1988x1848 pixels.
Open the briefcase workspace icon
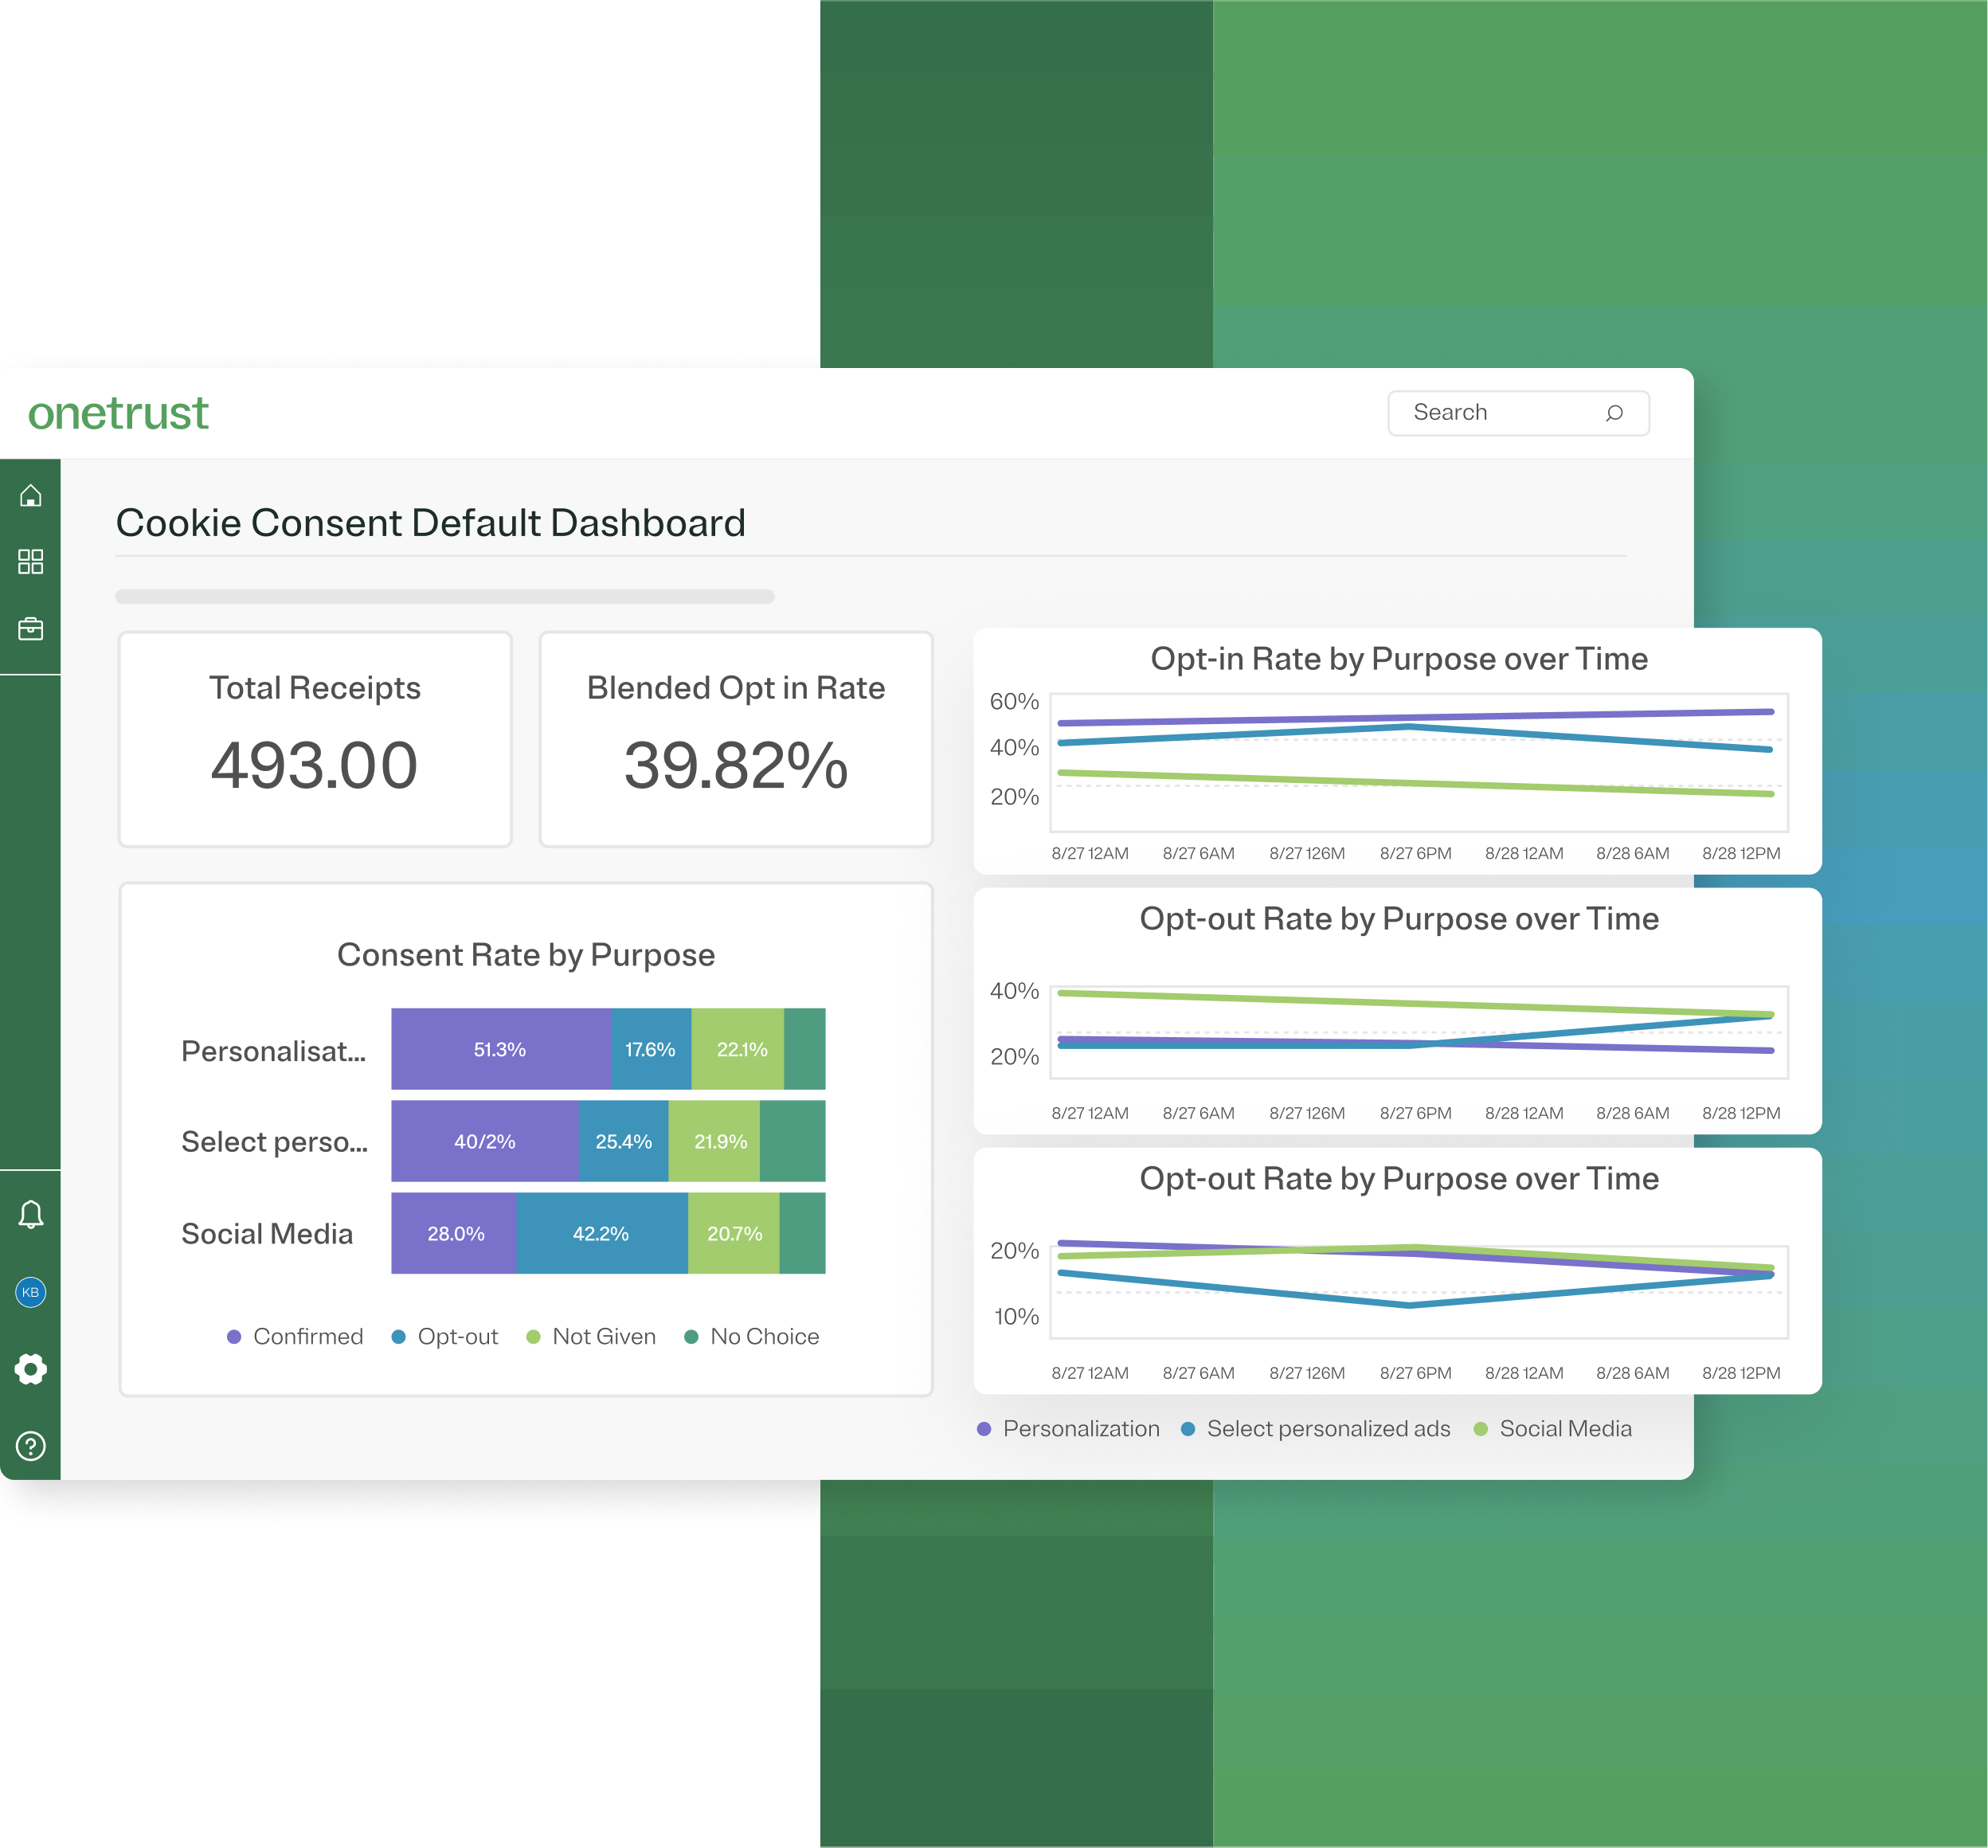(31, 628)
